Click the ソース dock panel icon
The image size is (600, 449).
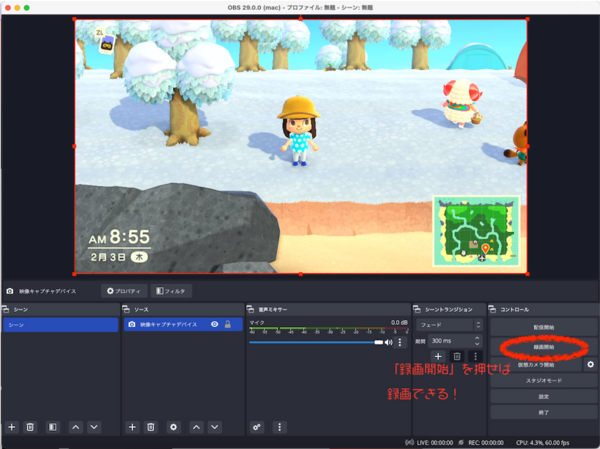coord(126,309)
